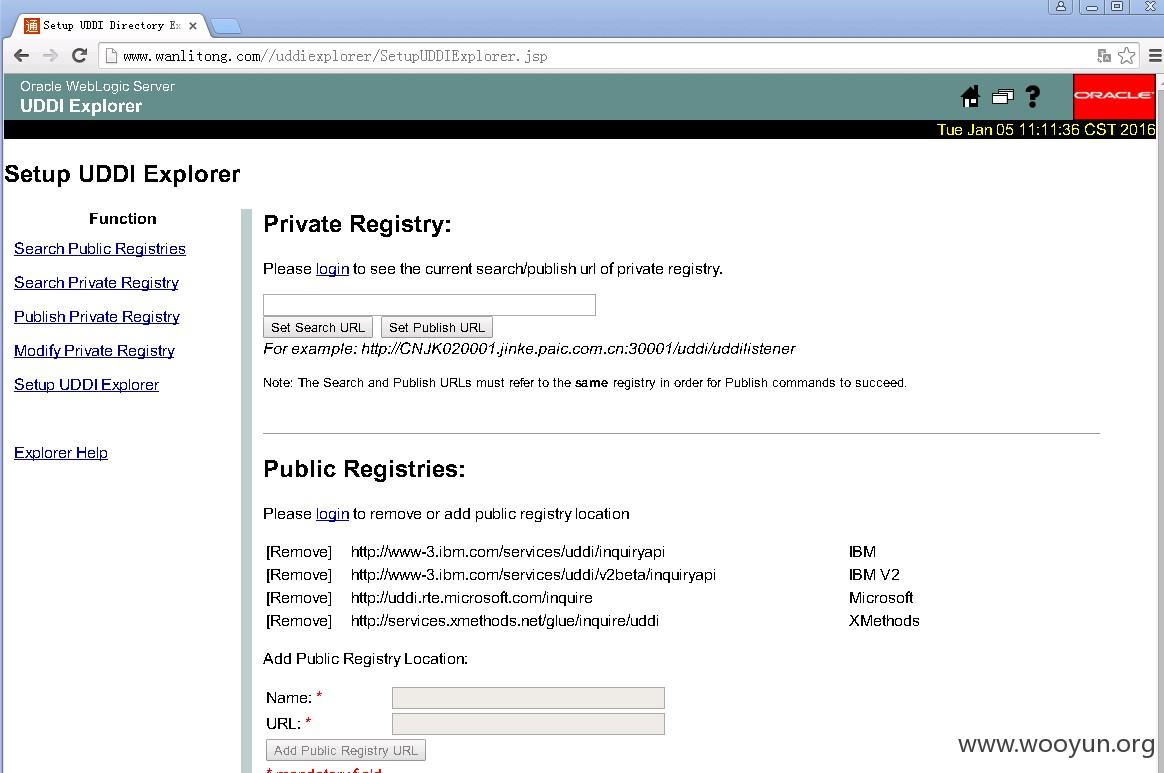Open Modify Private Registry link

tap(94, 350)
